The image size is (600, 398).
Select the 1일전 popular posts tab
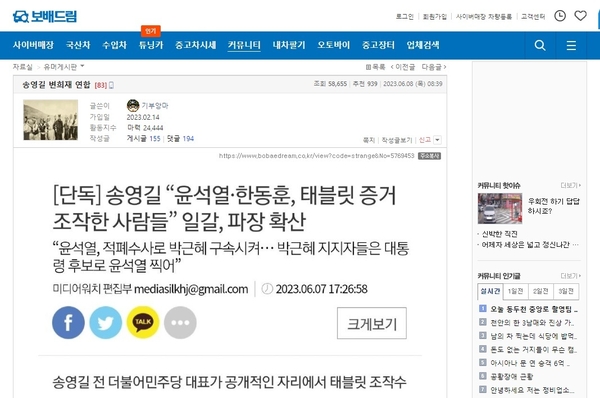[x=515, y=291]
